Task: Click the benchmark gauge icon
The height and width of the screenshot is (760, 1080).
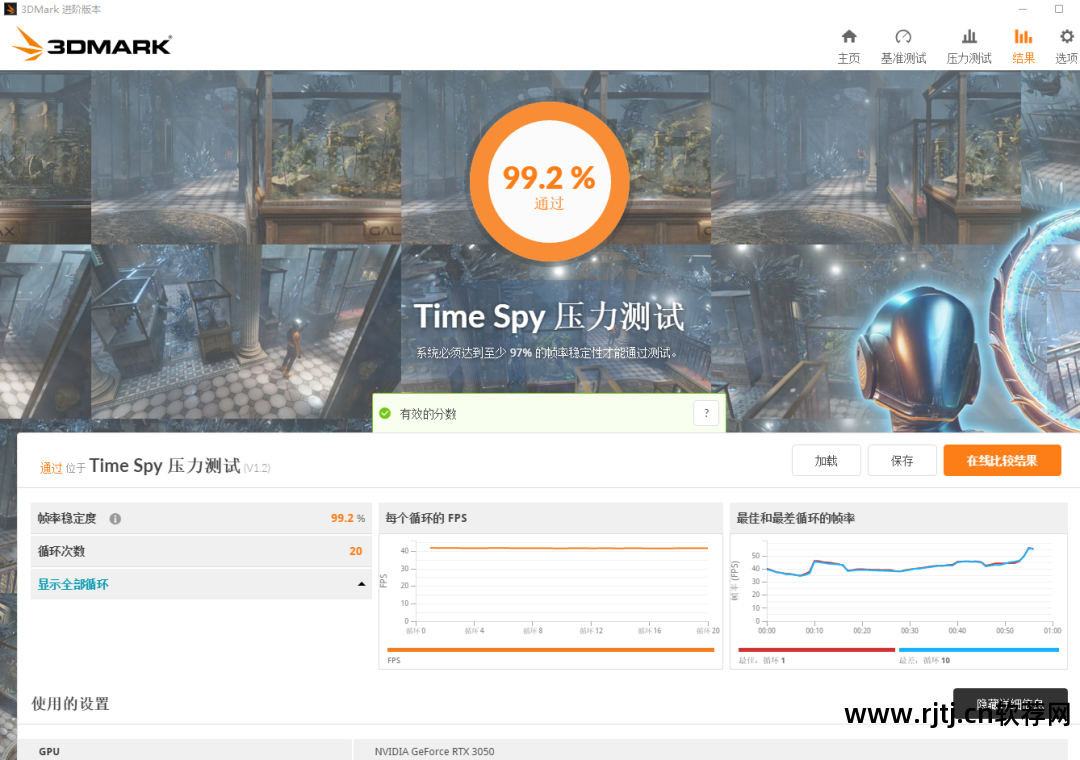Action: click(x=903, y=37)
